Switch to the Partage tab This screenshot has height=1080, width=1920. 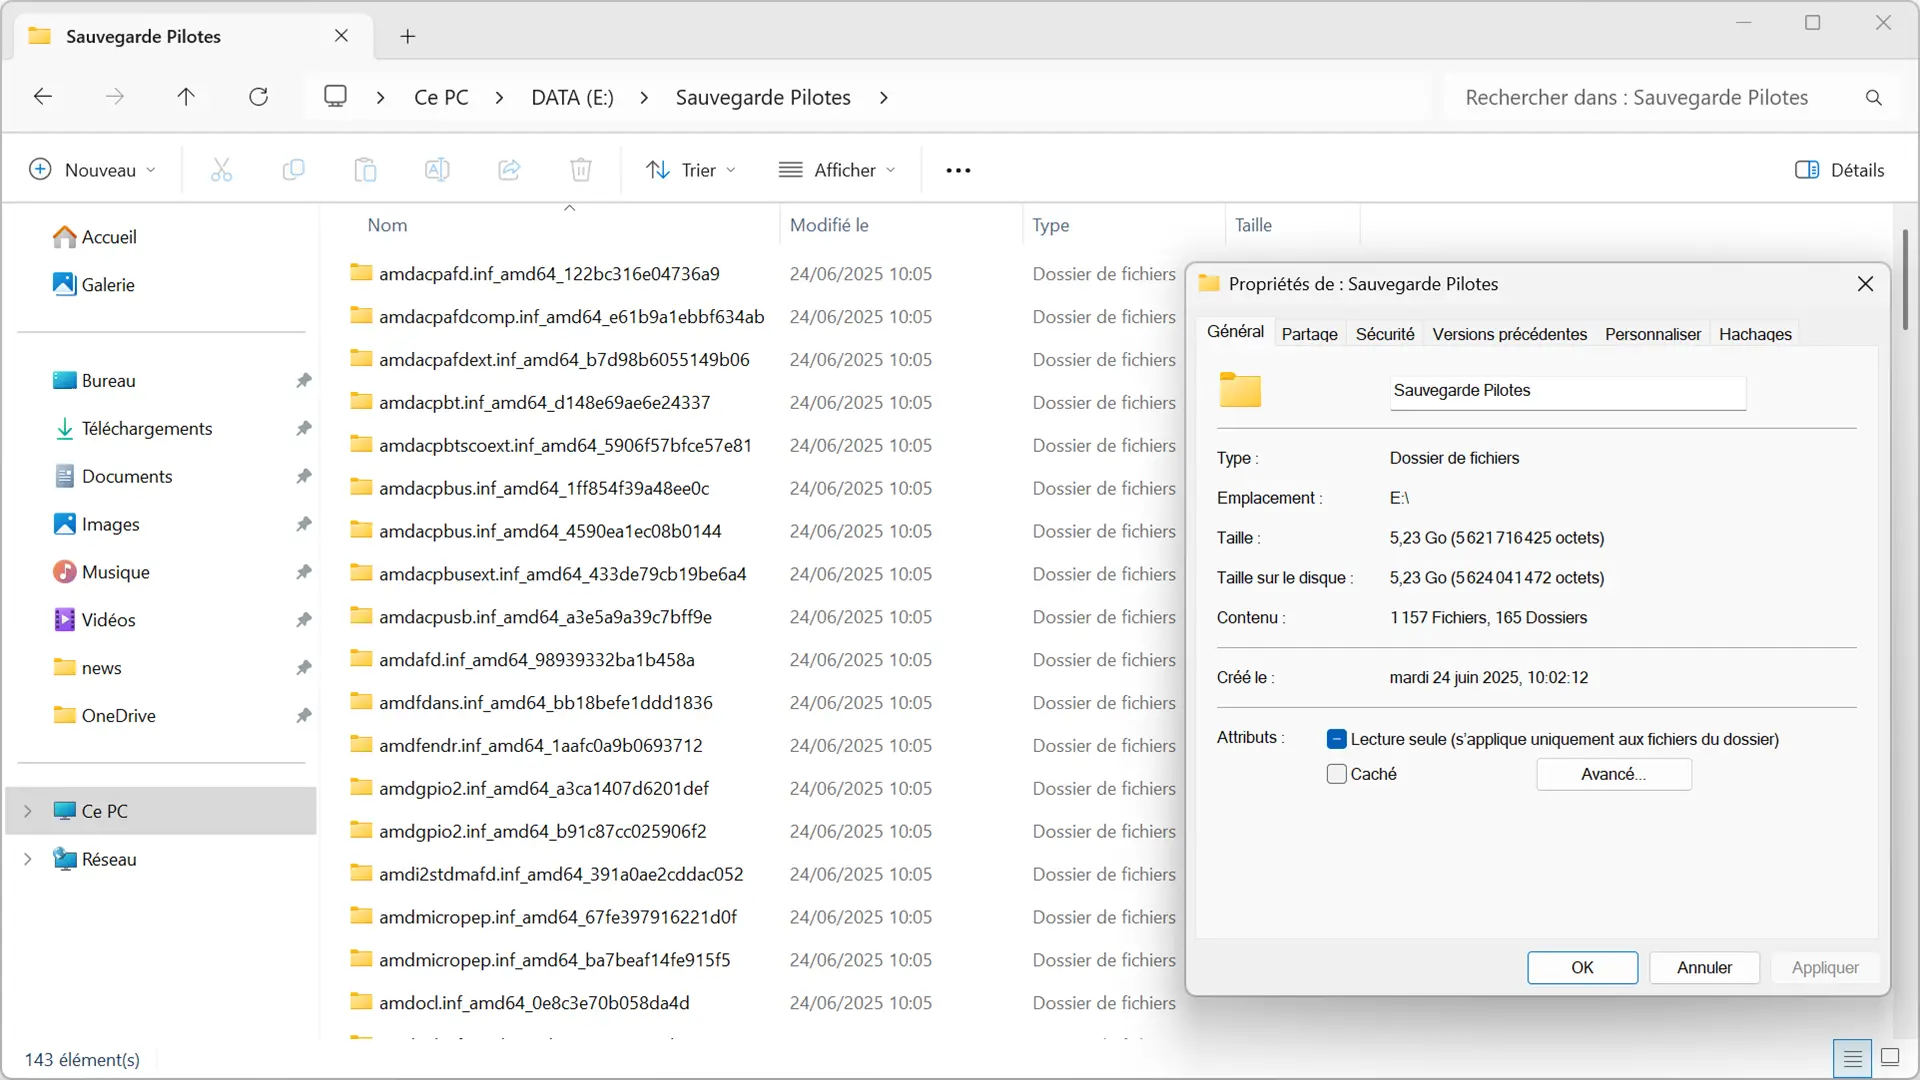(1309, 334)
